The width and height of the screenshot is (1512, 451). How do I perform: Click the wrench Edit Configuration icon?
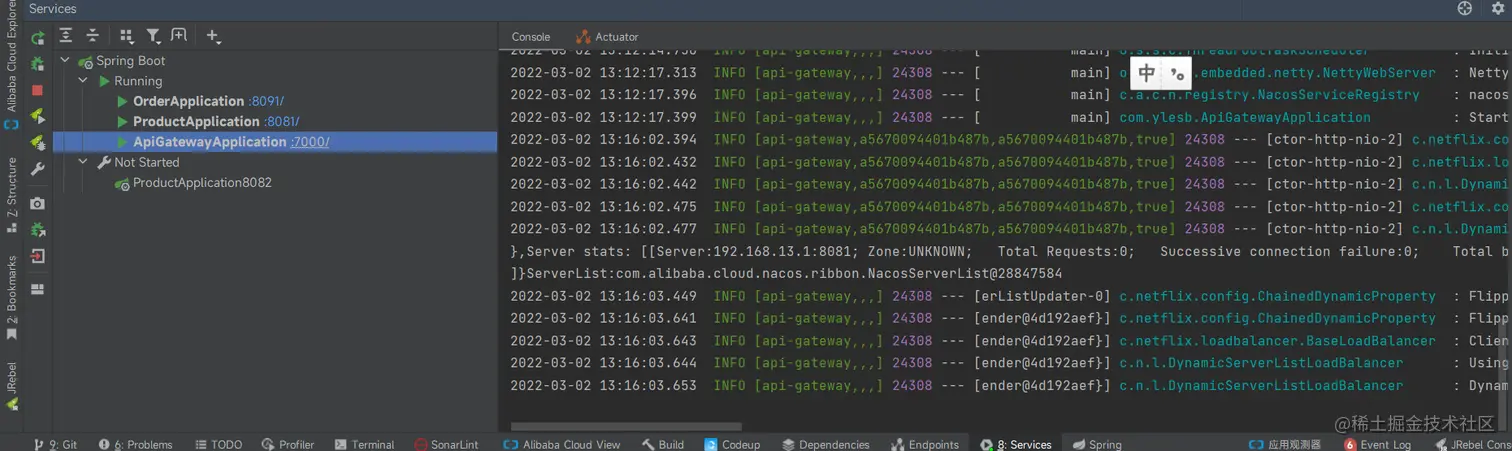pos(38,169)
